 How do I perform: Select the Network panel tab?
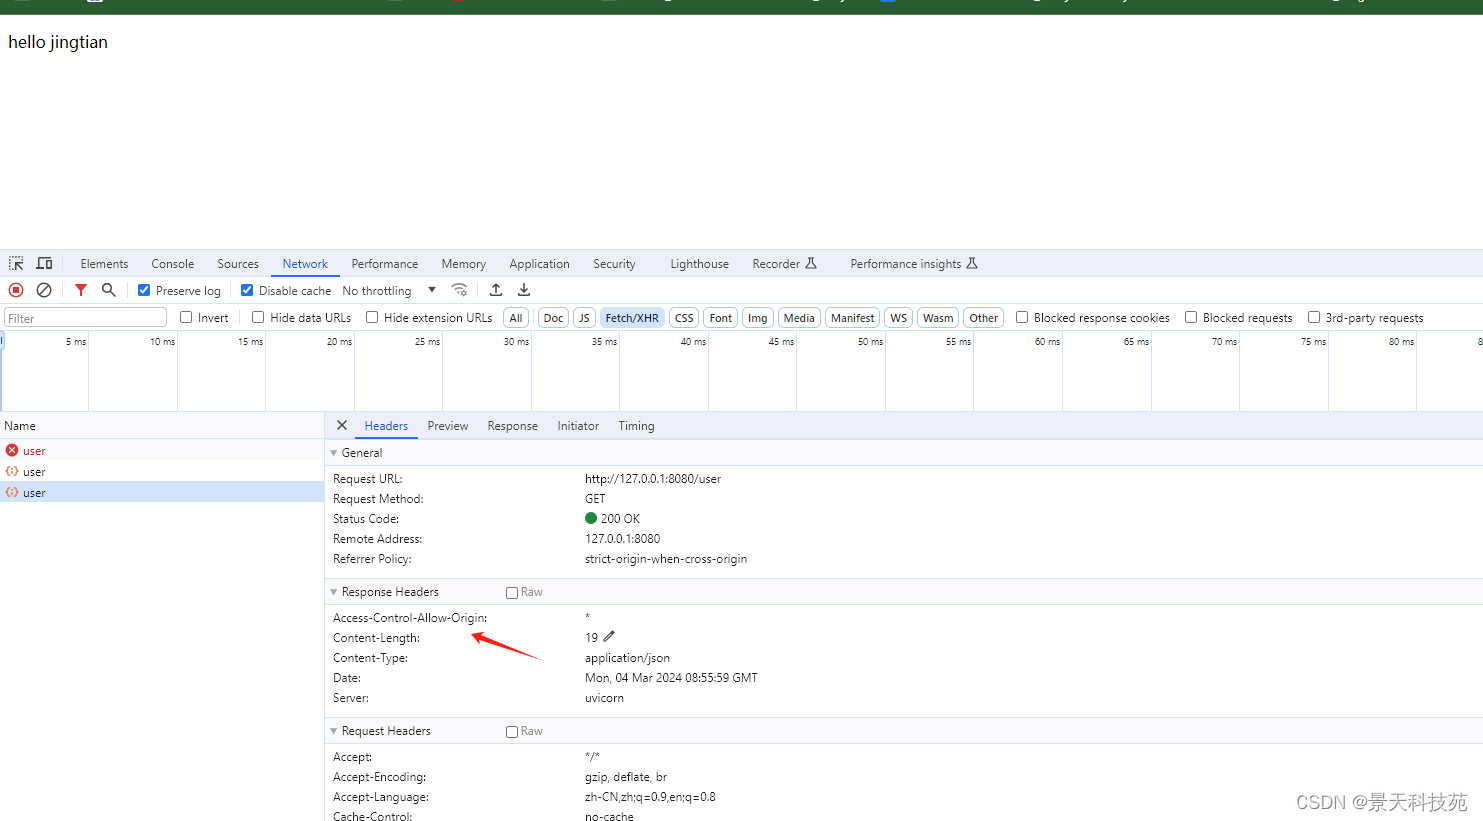305,264
